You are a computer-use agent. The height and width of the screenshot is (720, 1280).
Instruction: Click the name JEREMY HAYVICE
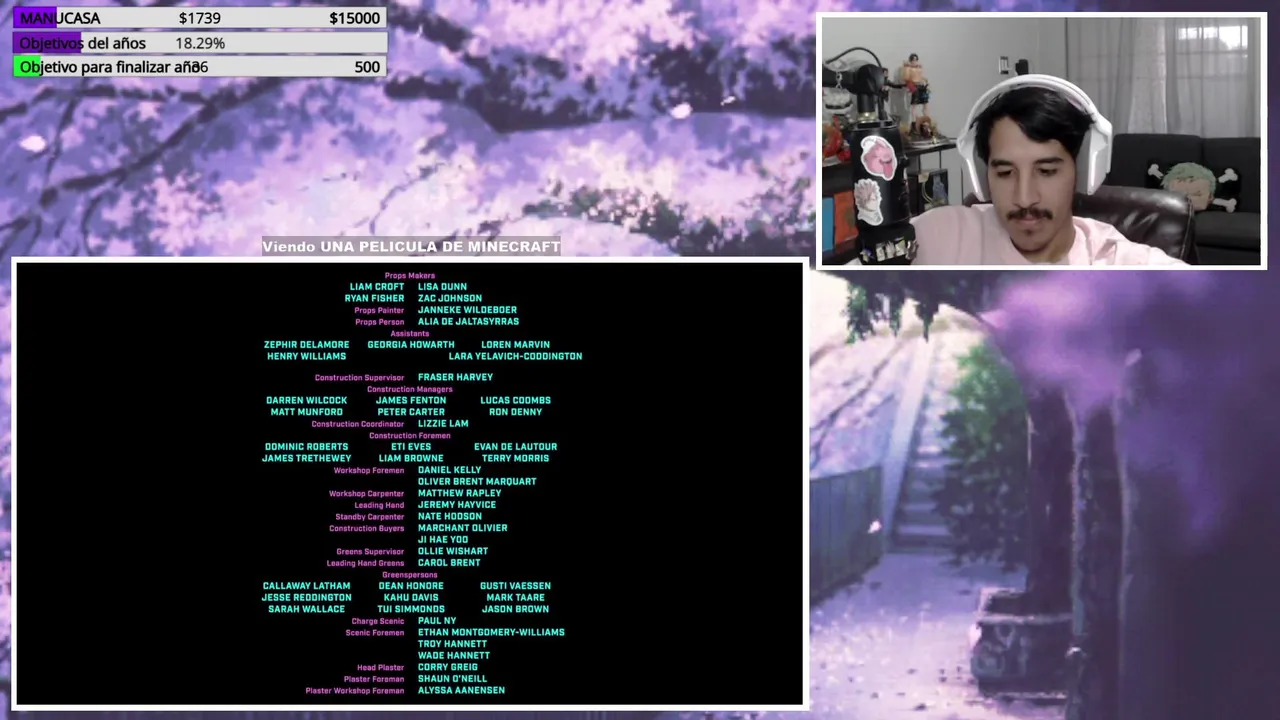pyautogui.click(x=456, y=505)
